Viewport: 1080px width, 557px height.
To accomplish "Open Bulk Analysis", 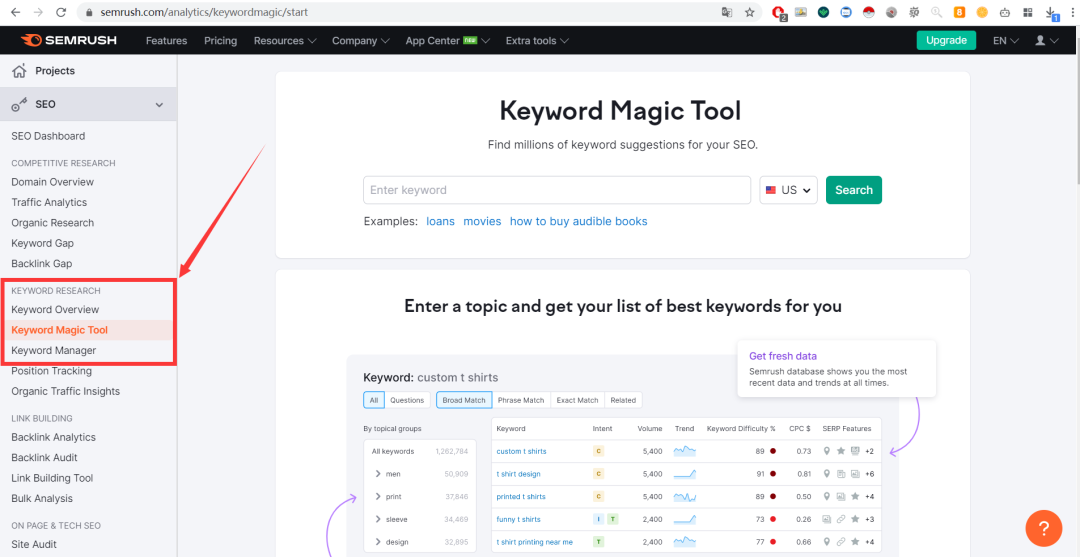I will [x=42, y=498].
